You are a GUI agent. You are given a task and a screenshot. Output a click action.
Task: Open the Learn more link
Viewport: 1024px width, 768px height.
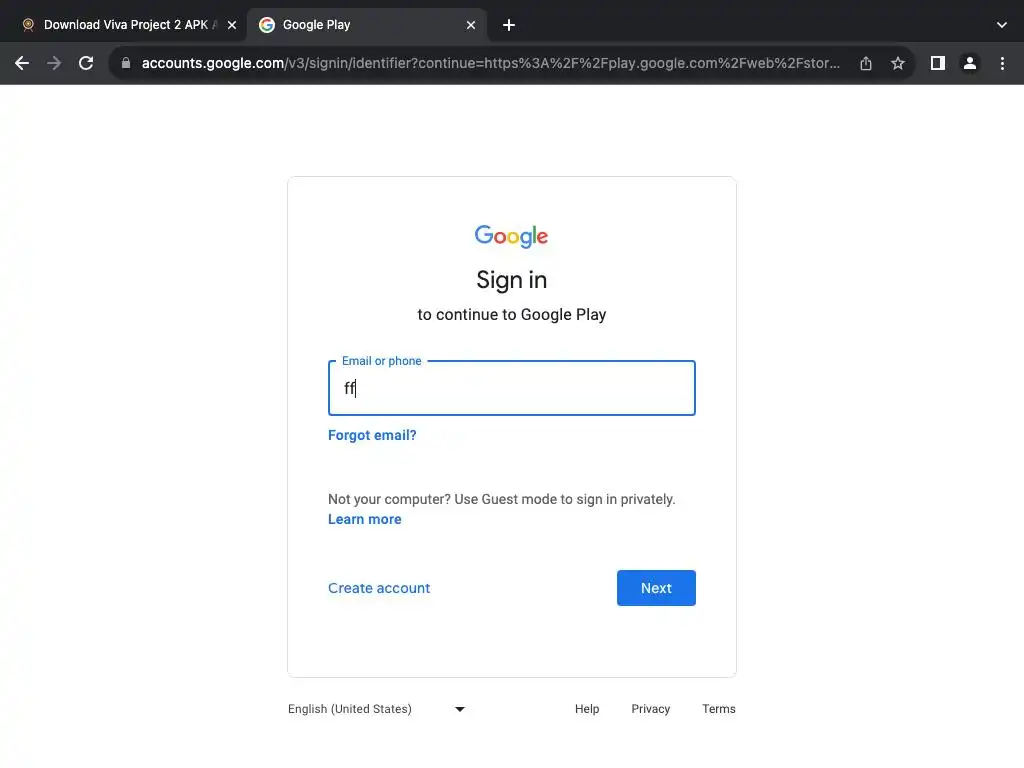364,519
